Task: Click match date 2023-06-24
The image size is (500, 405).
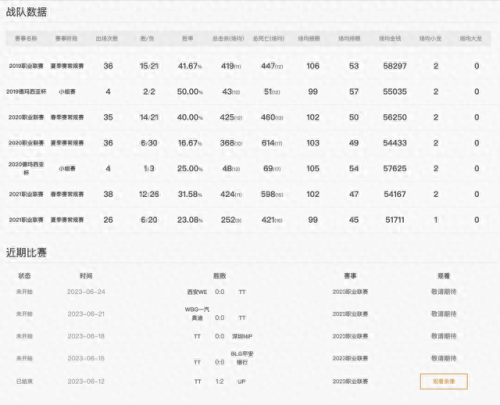Action: [86, 292]
